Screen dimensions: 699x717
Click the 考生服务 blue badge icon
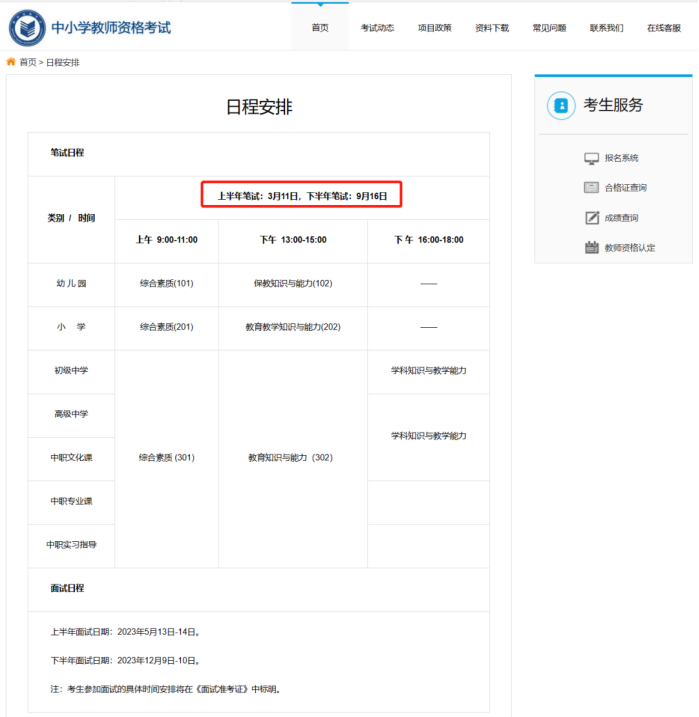(561, 105)
